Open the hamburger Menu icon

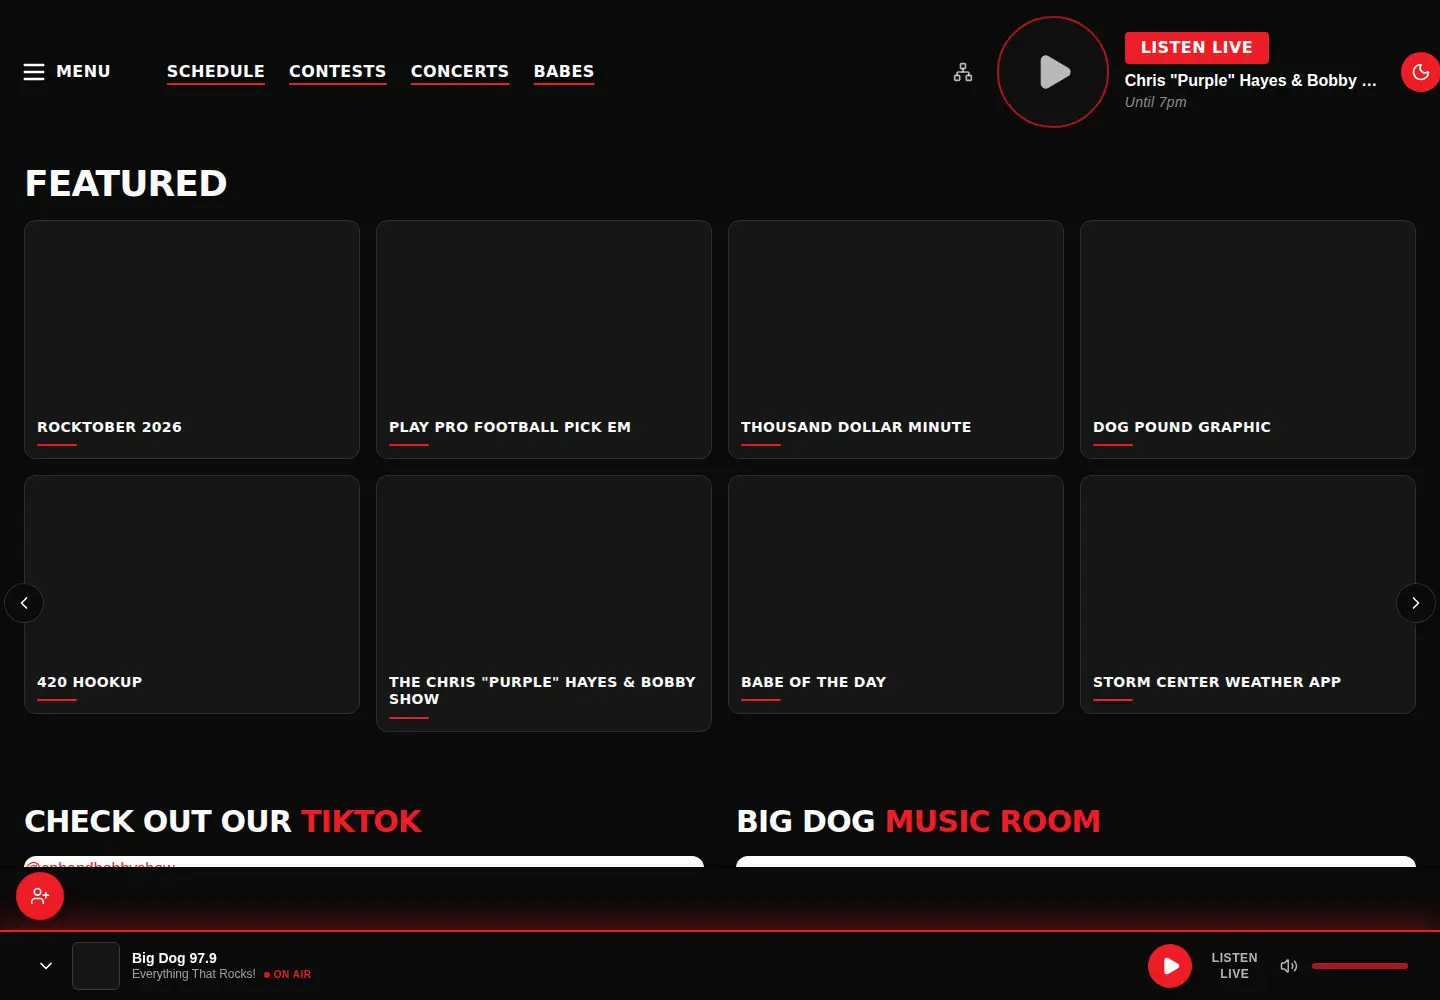34,72
